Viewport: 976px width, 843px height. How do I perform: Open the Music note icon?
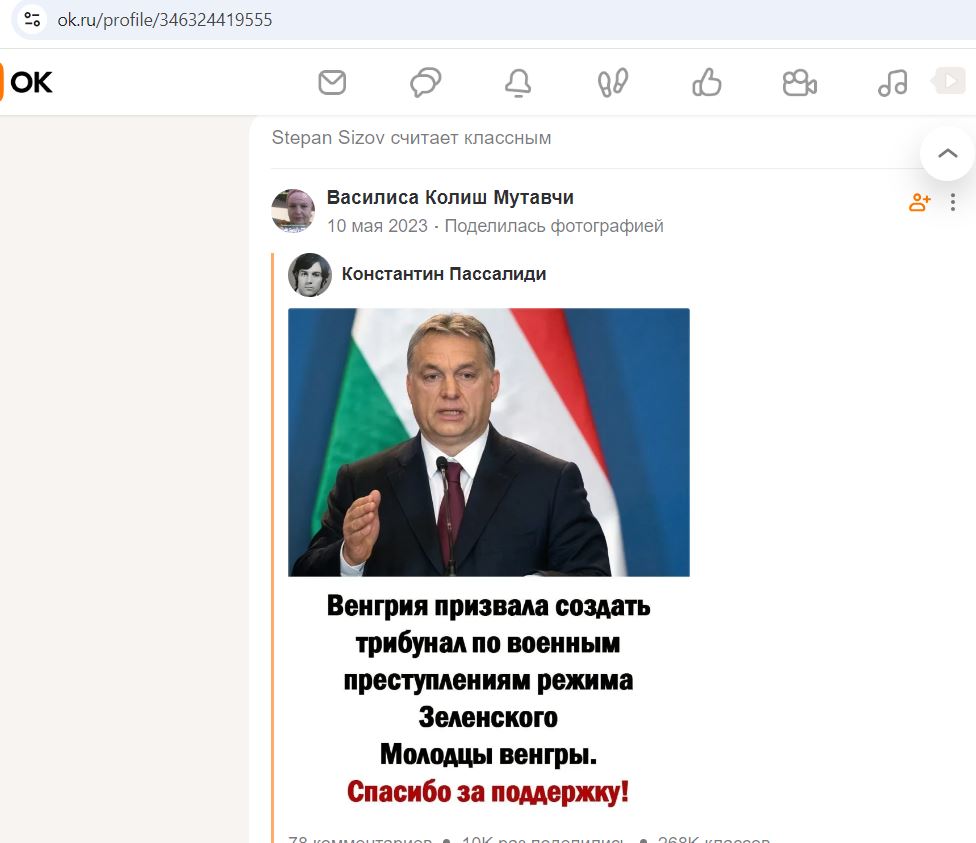click(x=893, y=82)
